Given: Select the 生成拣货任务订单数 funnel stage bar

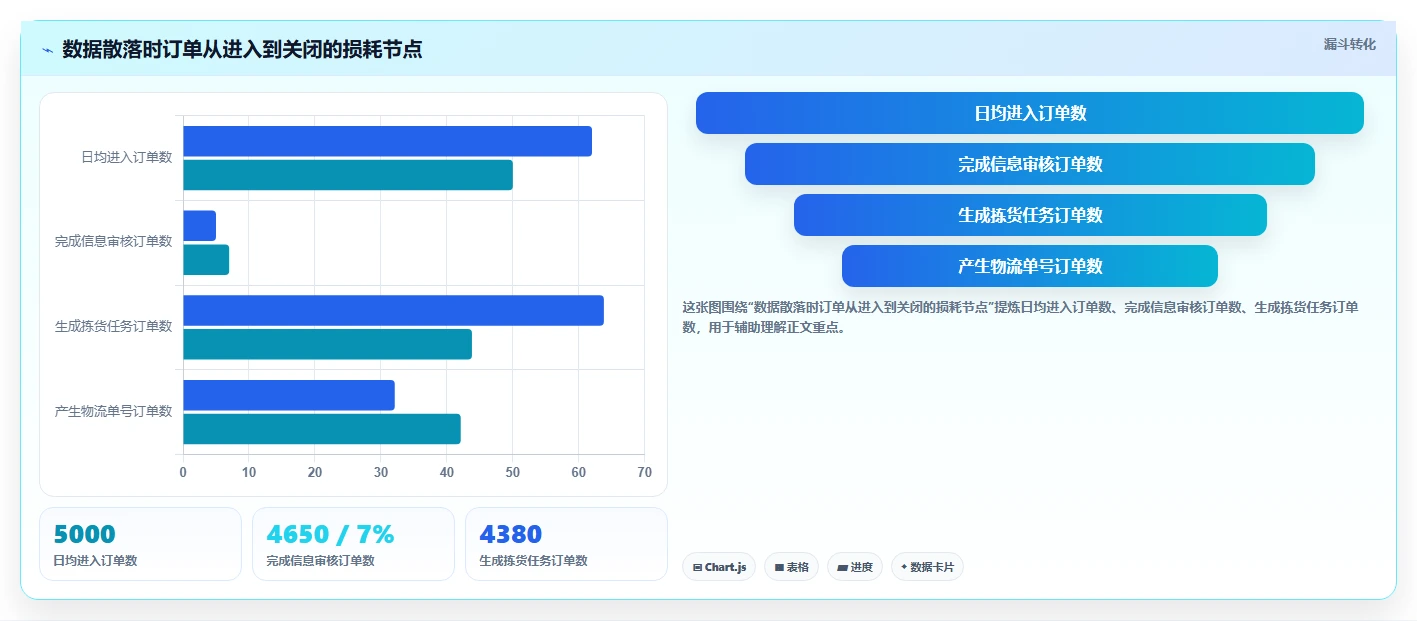Looking at the screenshot, I should [1030, 215].
